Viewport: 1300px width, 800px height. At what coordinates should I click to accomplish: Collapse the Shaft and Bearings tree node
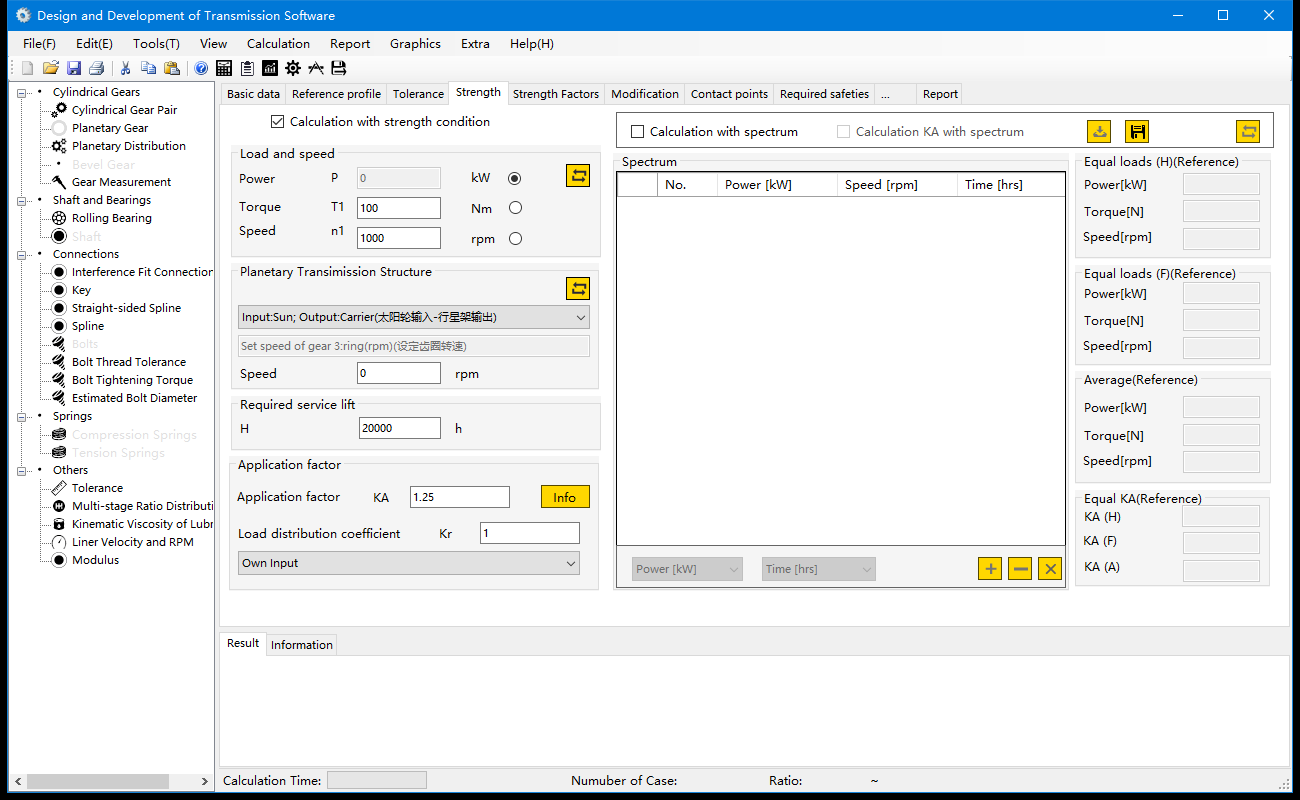[x=22, y=200]
